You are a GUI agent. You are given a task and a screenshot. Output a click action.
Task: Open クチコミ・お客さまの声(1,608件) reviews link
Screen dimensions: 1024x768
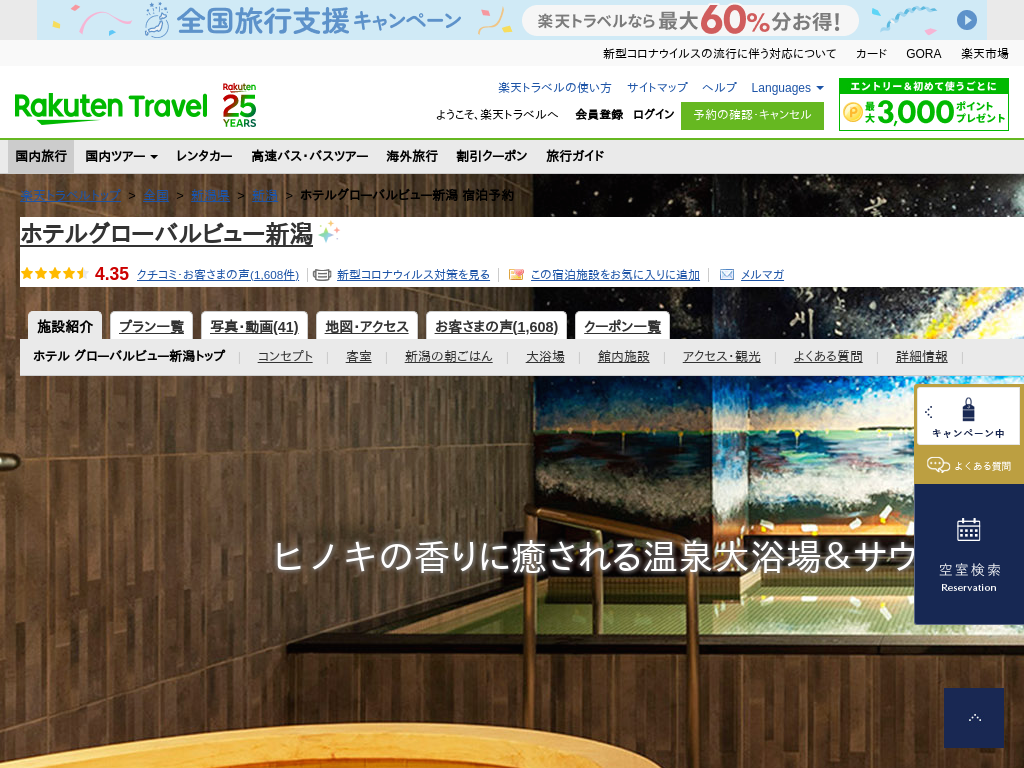click(x=218, y=275)
